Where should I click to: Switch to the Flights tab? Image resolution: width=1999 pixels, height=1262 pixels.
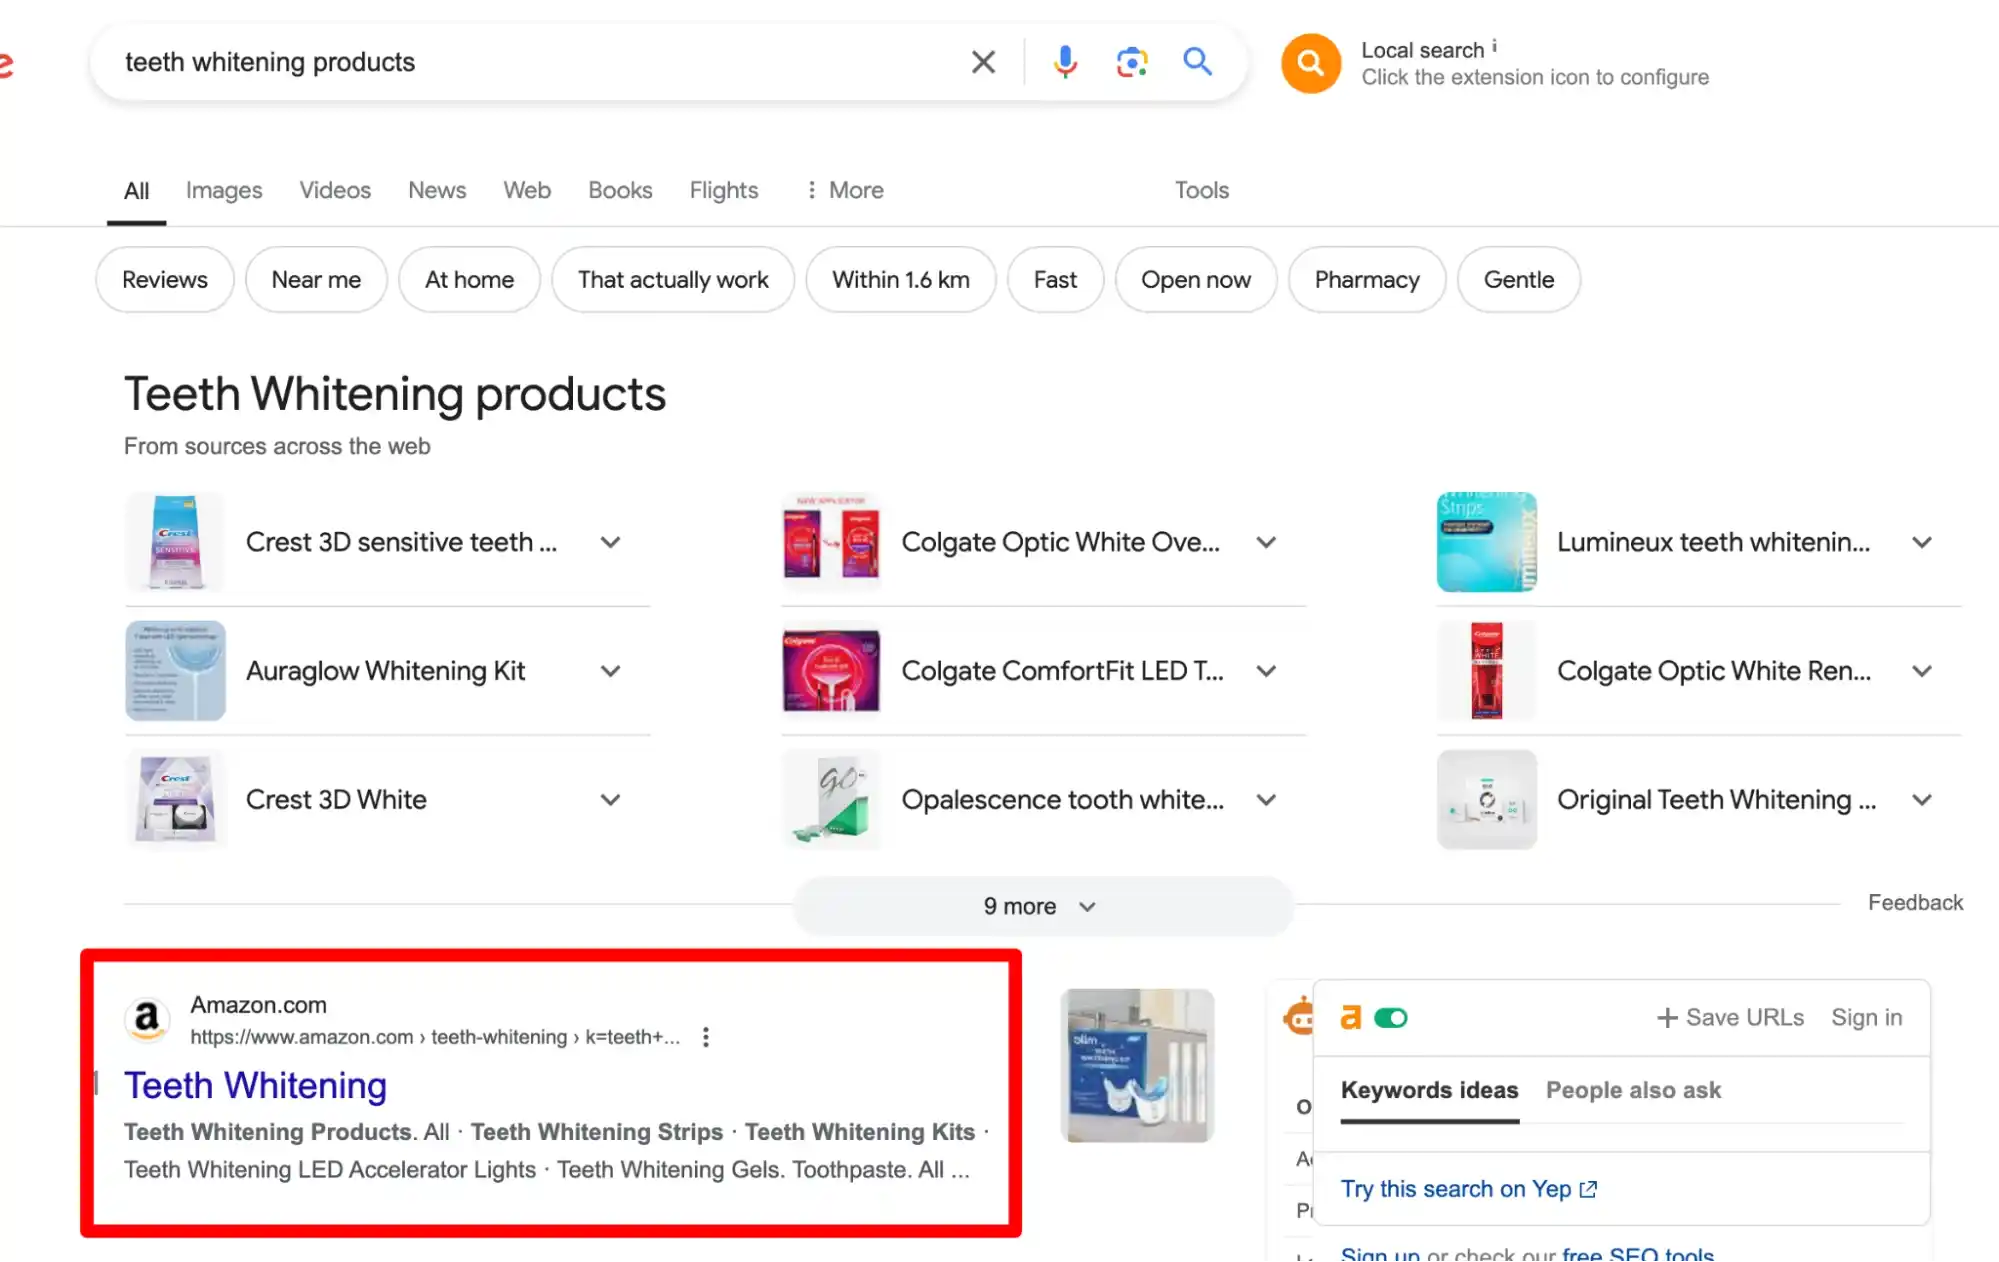pyautogui.click(x=724, y=190)
